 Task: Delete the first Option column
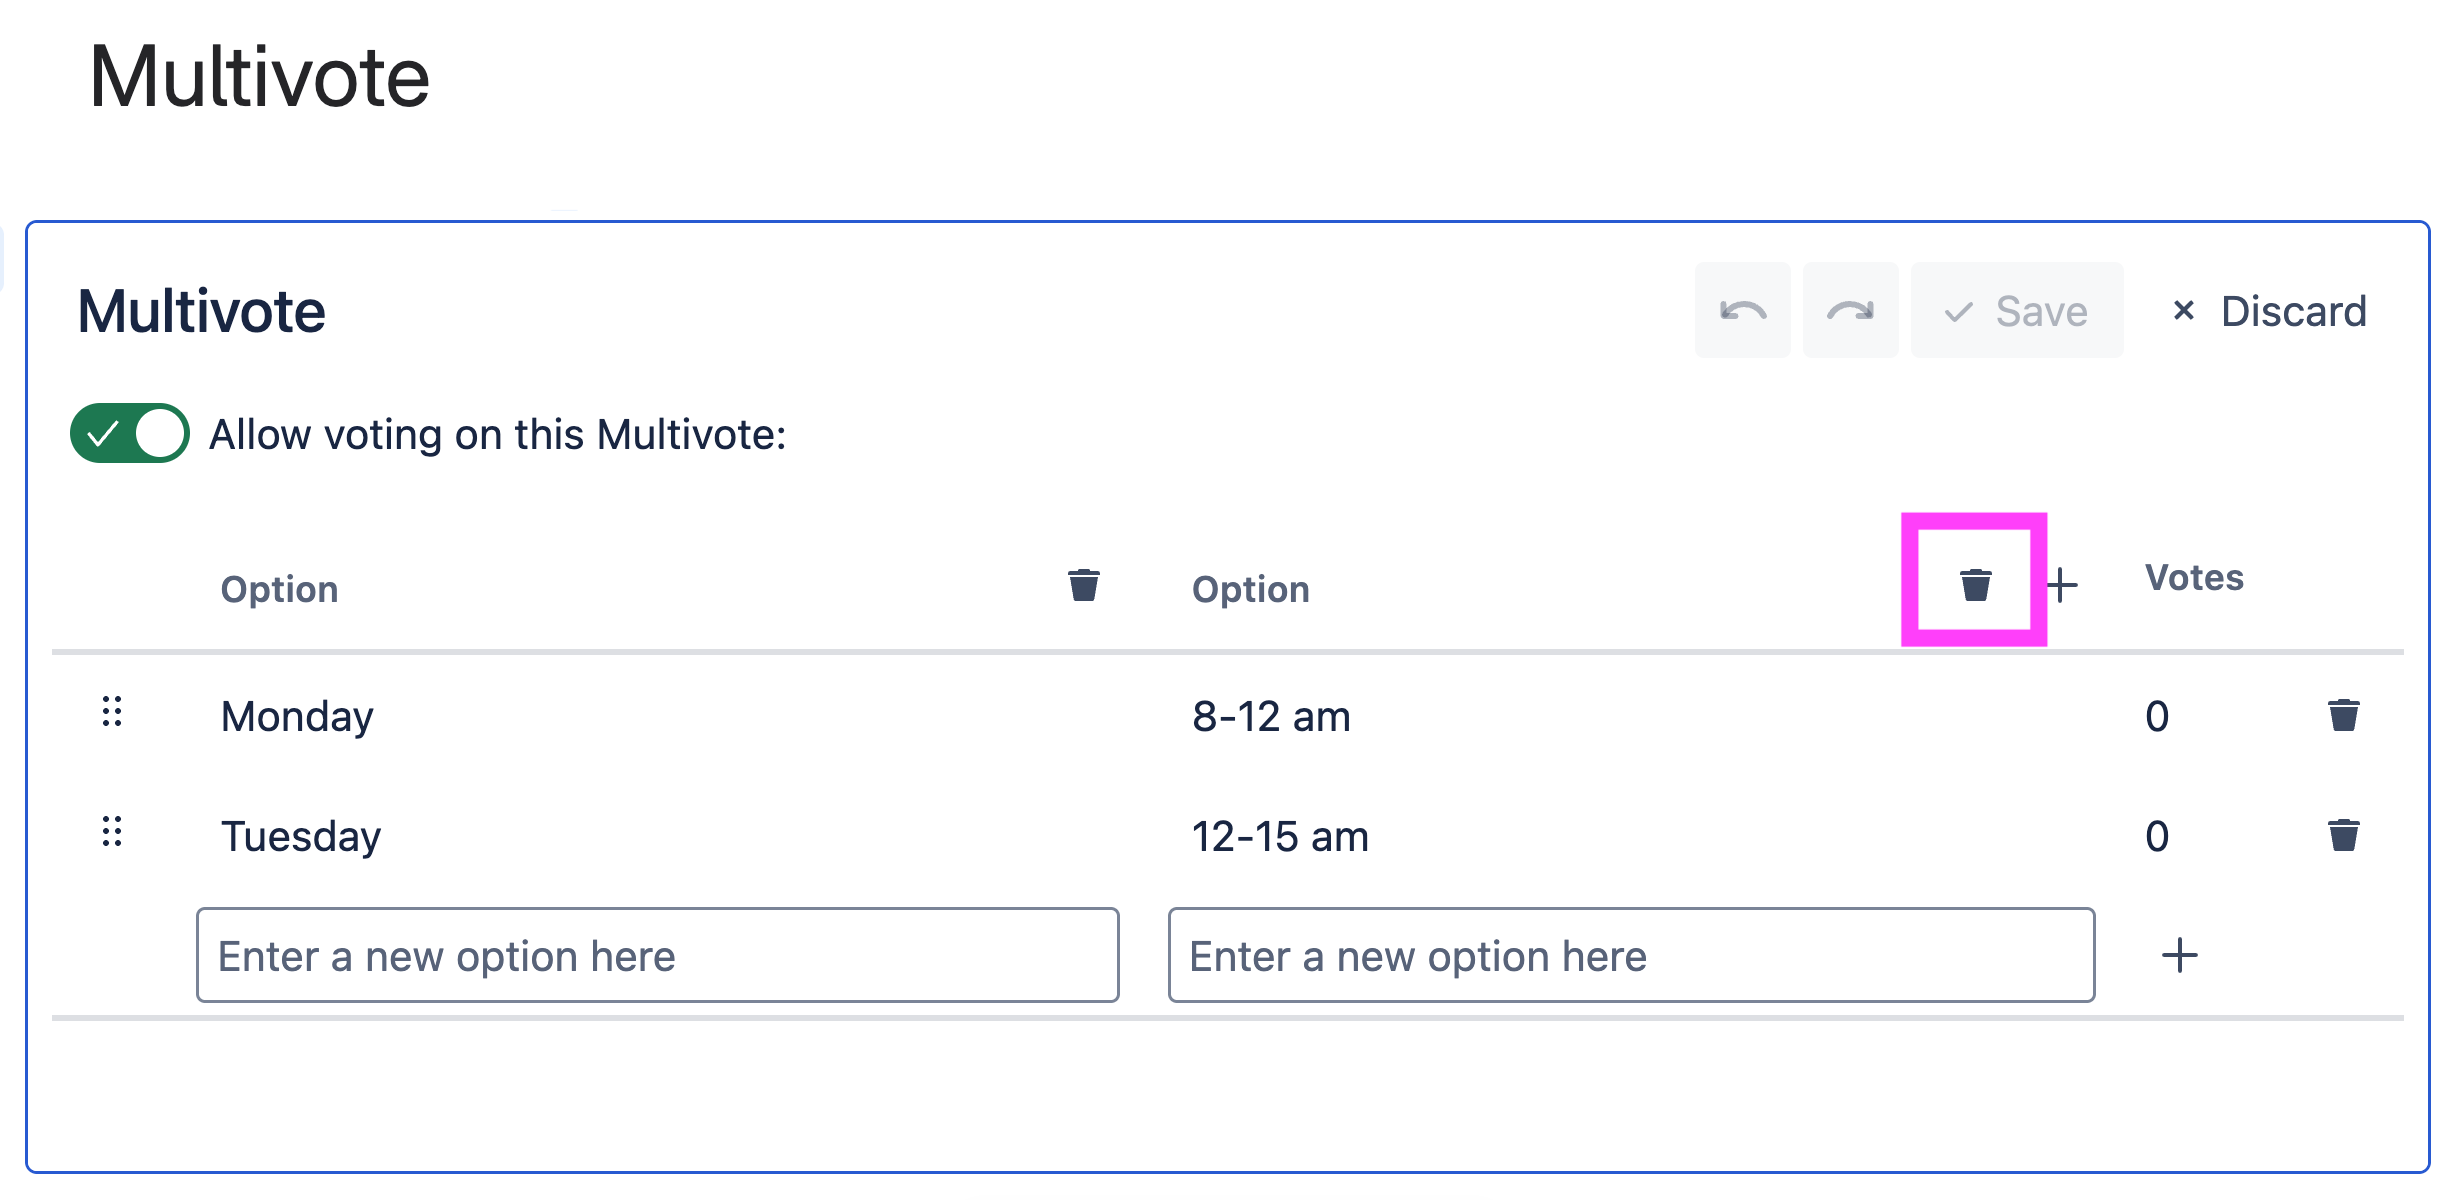pyautogui.click(x=1083, y=585)
